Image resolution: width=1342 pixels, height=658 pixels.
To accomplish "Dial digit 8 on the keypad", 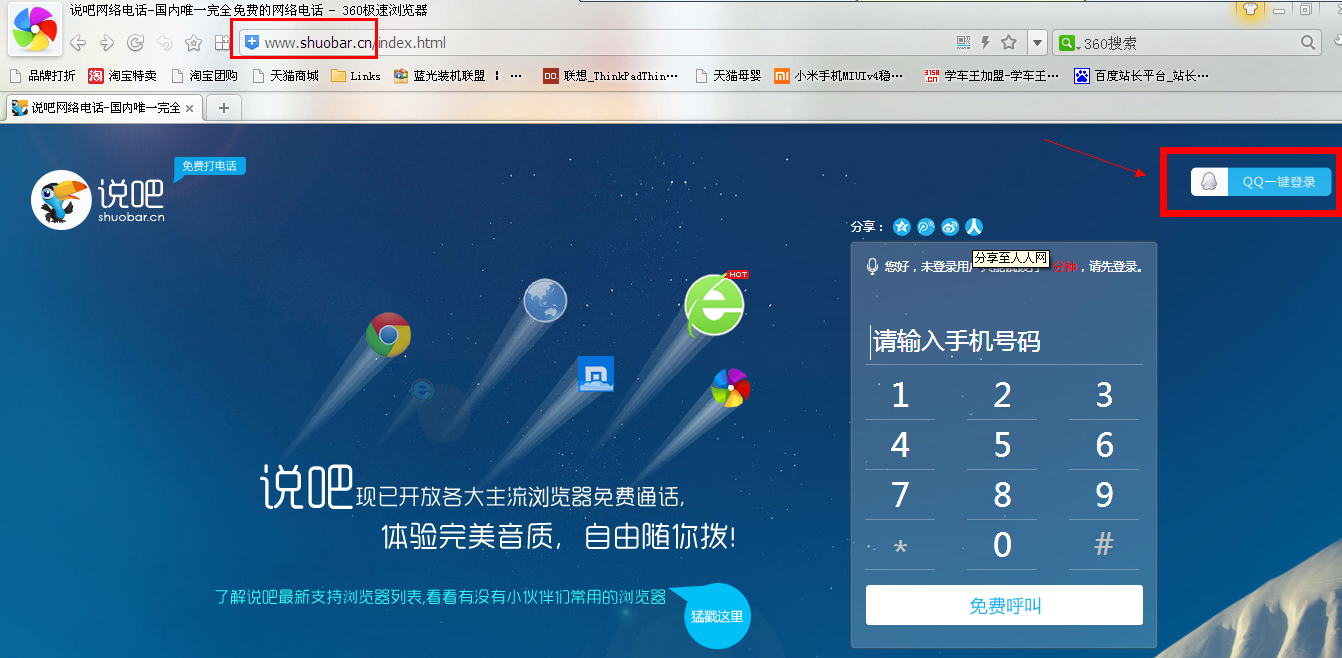I will pyautogui.click(x=1002, y=495).
